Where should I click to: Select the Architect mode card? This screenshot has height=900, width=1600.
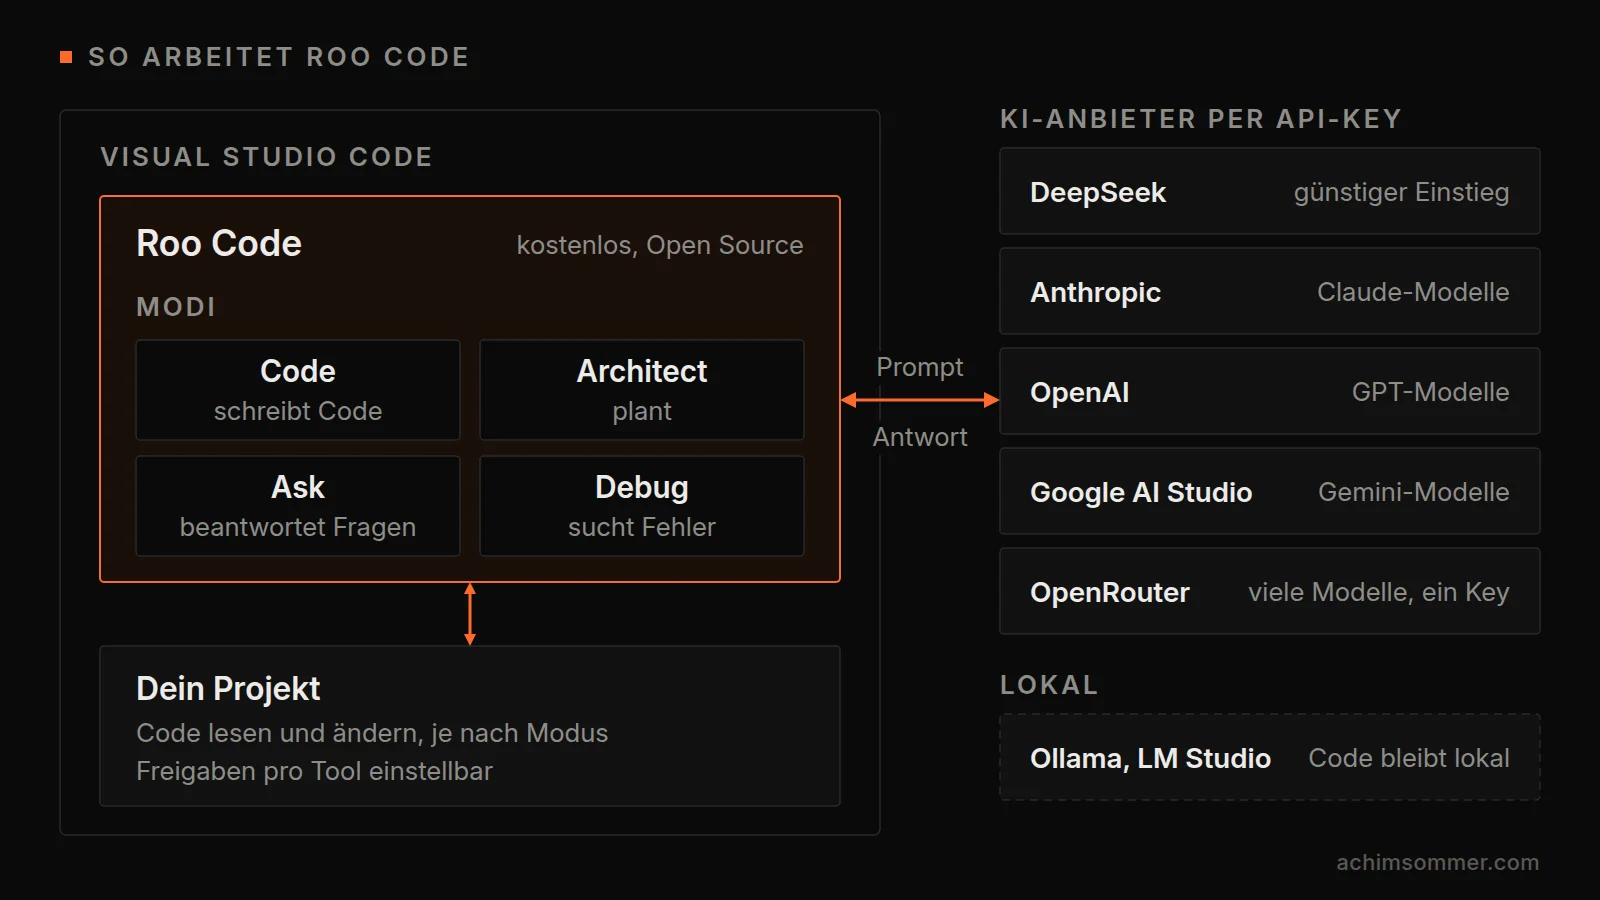point(642,390)
